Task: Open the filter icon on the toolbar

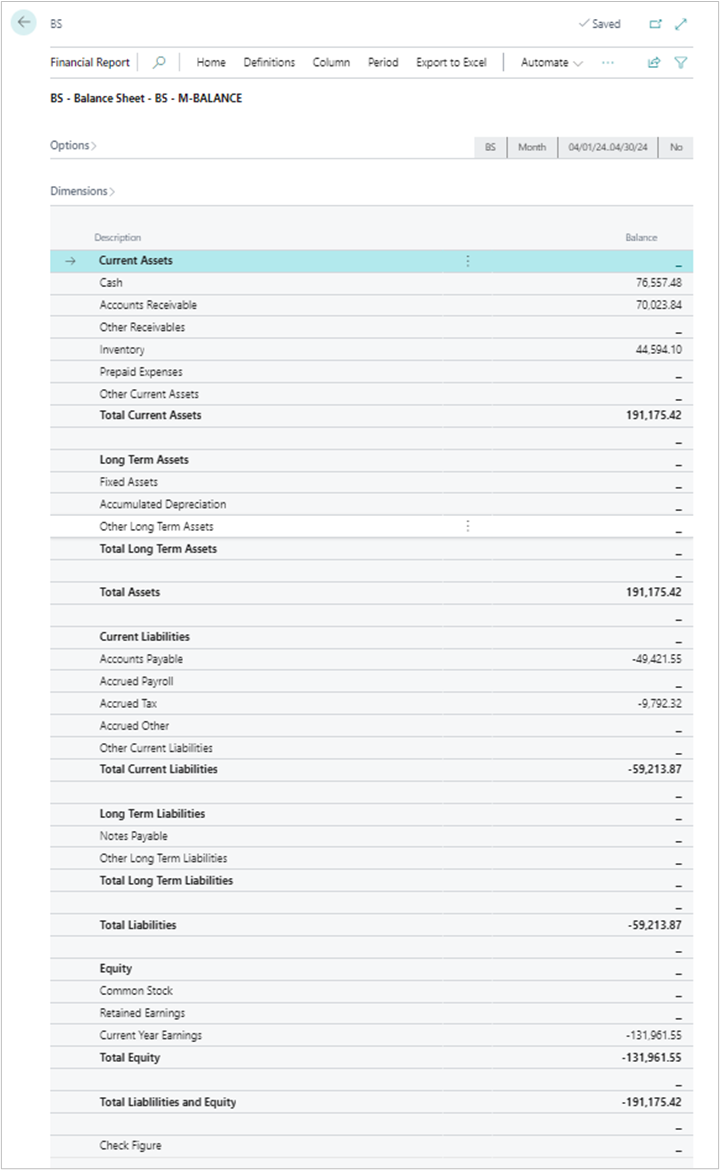Action: (x=681, y=62)
